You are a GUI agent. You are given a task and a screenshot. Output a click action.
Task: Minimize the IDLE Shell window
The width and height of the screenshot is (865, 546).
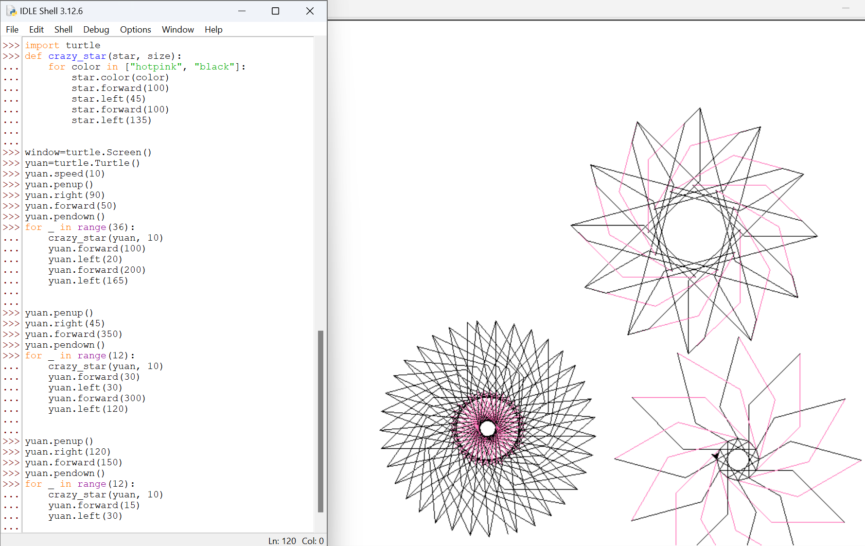point(242,11)
